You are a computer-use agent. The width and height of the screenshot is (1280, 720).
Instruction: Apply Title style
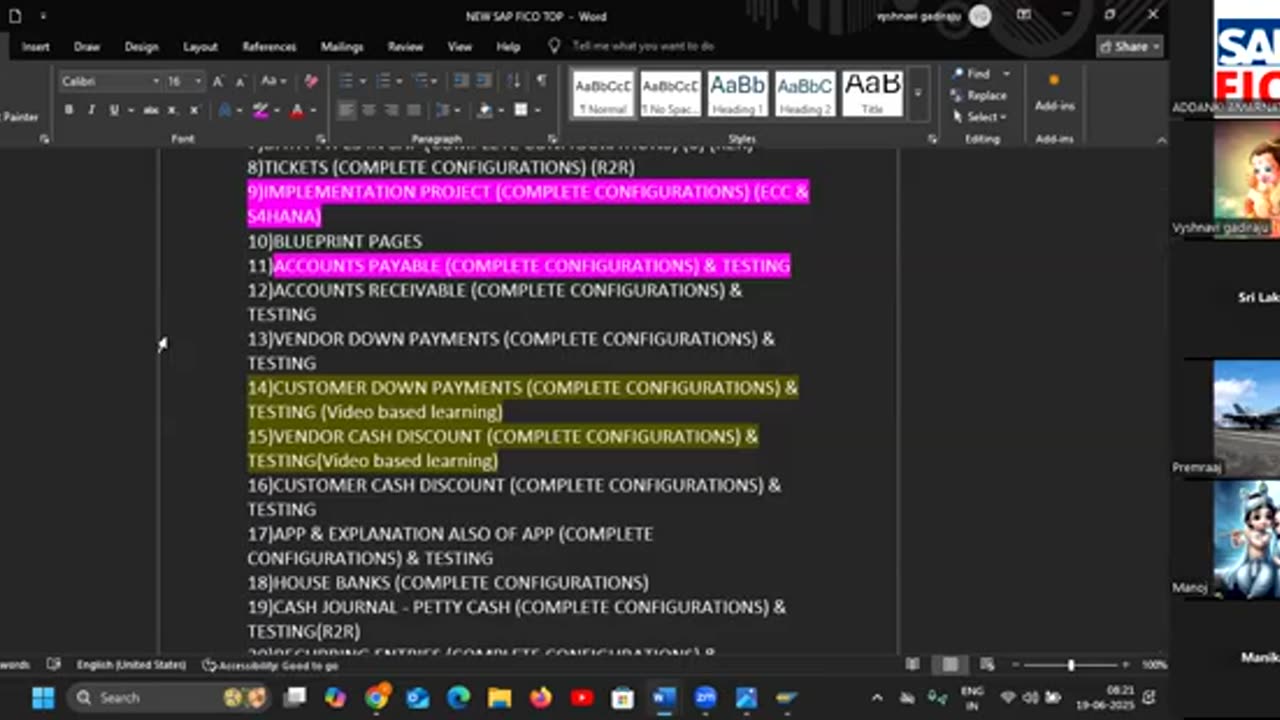(872, 93)
